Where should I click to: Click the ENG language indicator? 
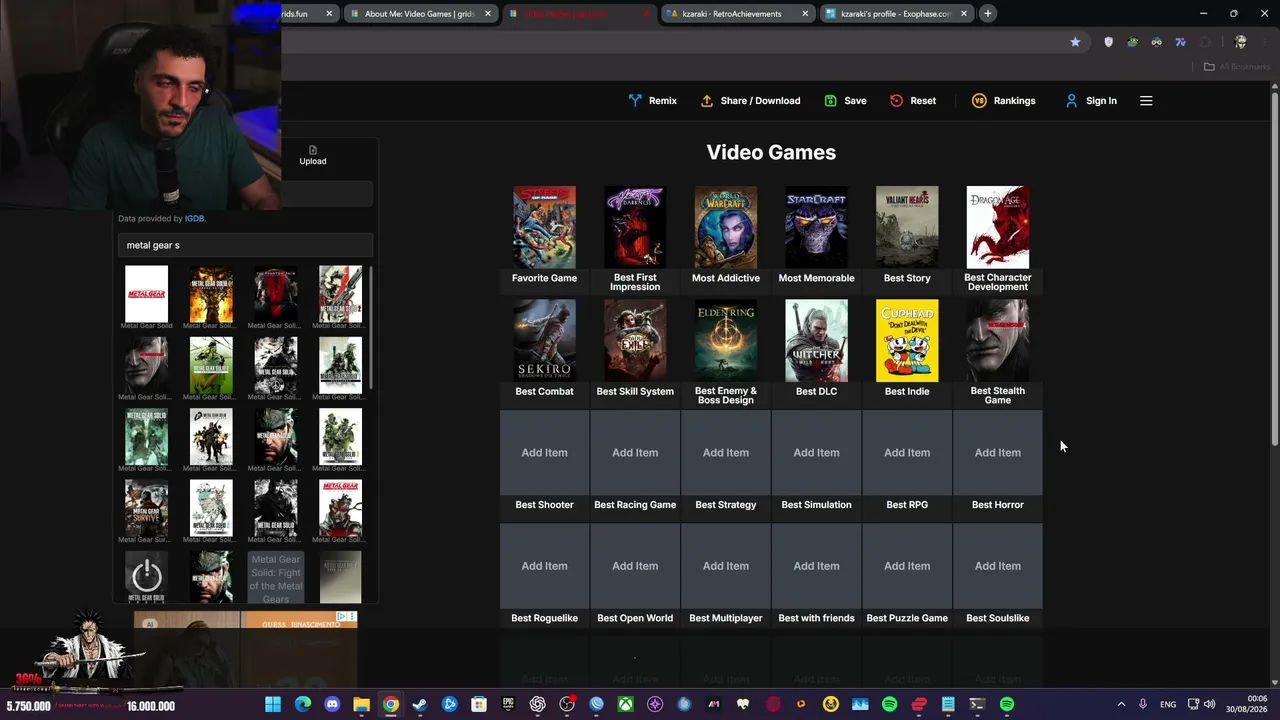[x=1168, y=705]
